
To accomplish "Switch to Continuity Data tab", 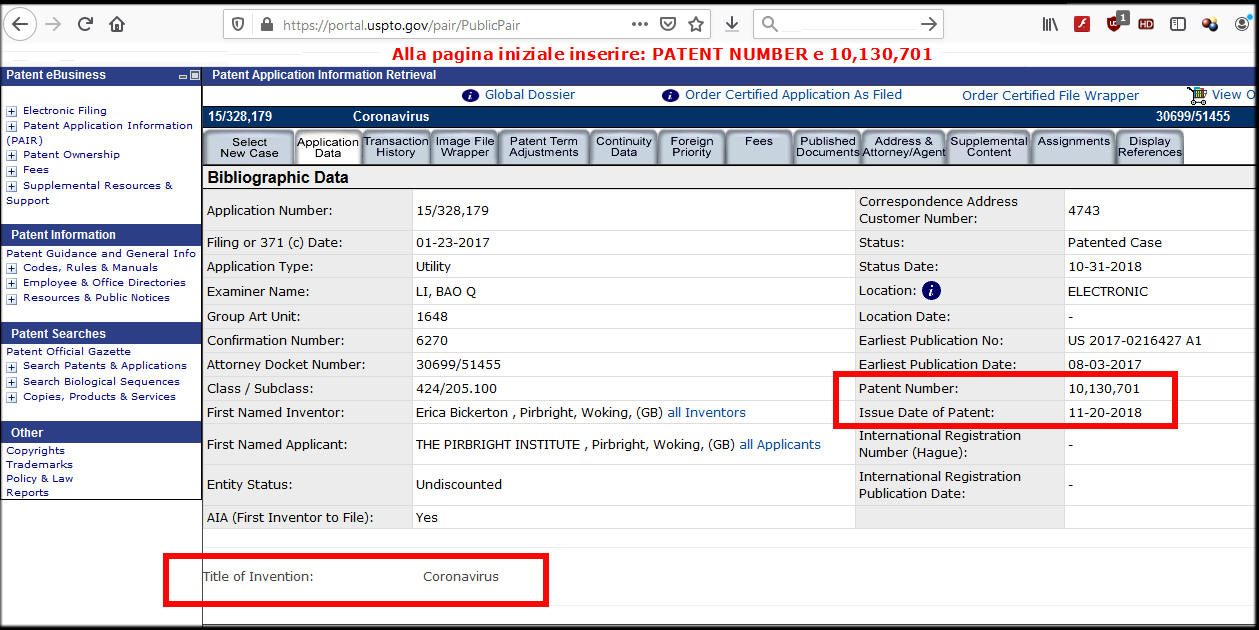I will tap(624, 147).
